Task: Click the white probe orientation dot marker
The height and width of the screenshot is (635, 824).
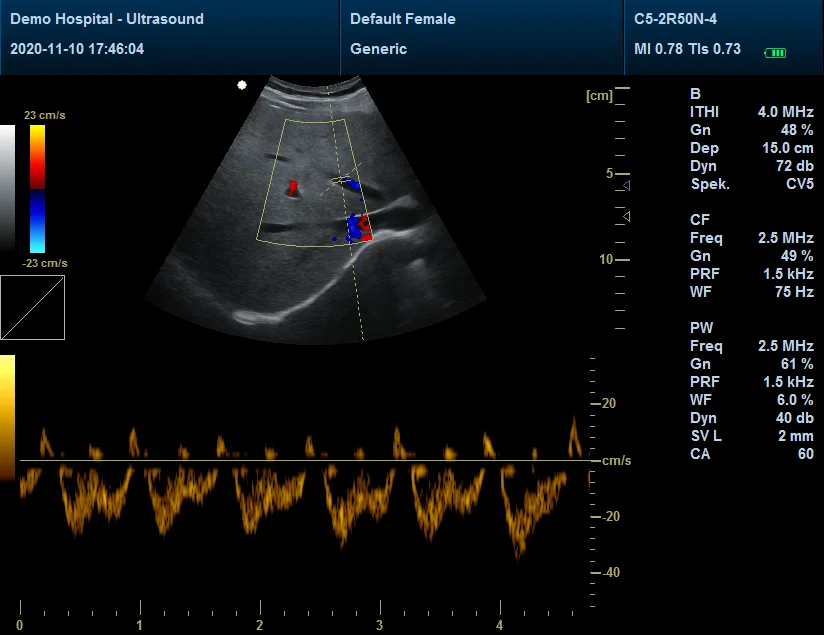Action: [x=242, y=85]
